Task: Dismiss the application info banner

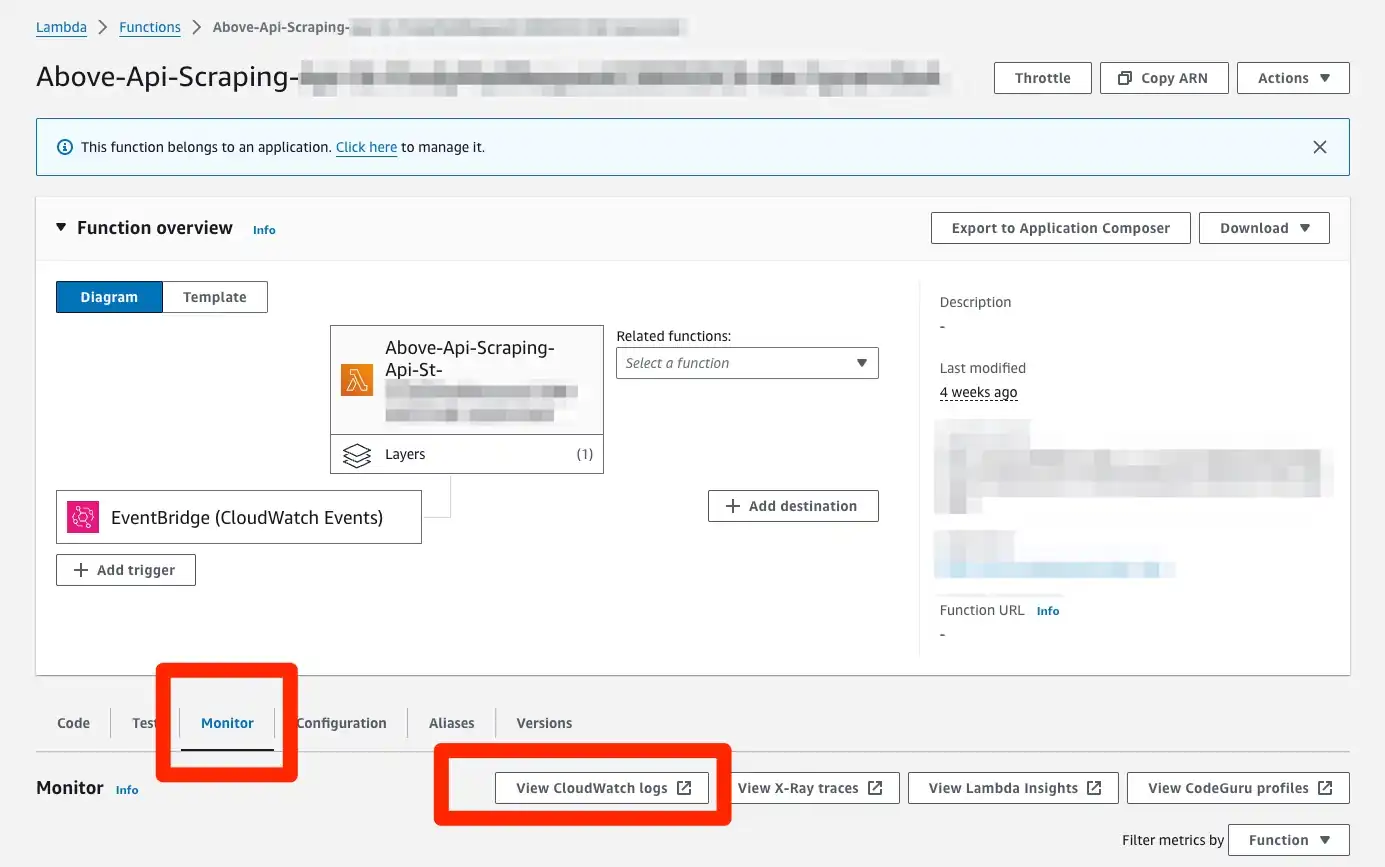Action: [1319, 147]
